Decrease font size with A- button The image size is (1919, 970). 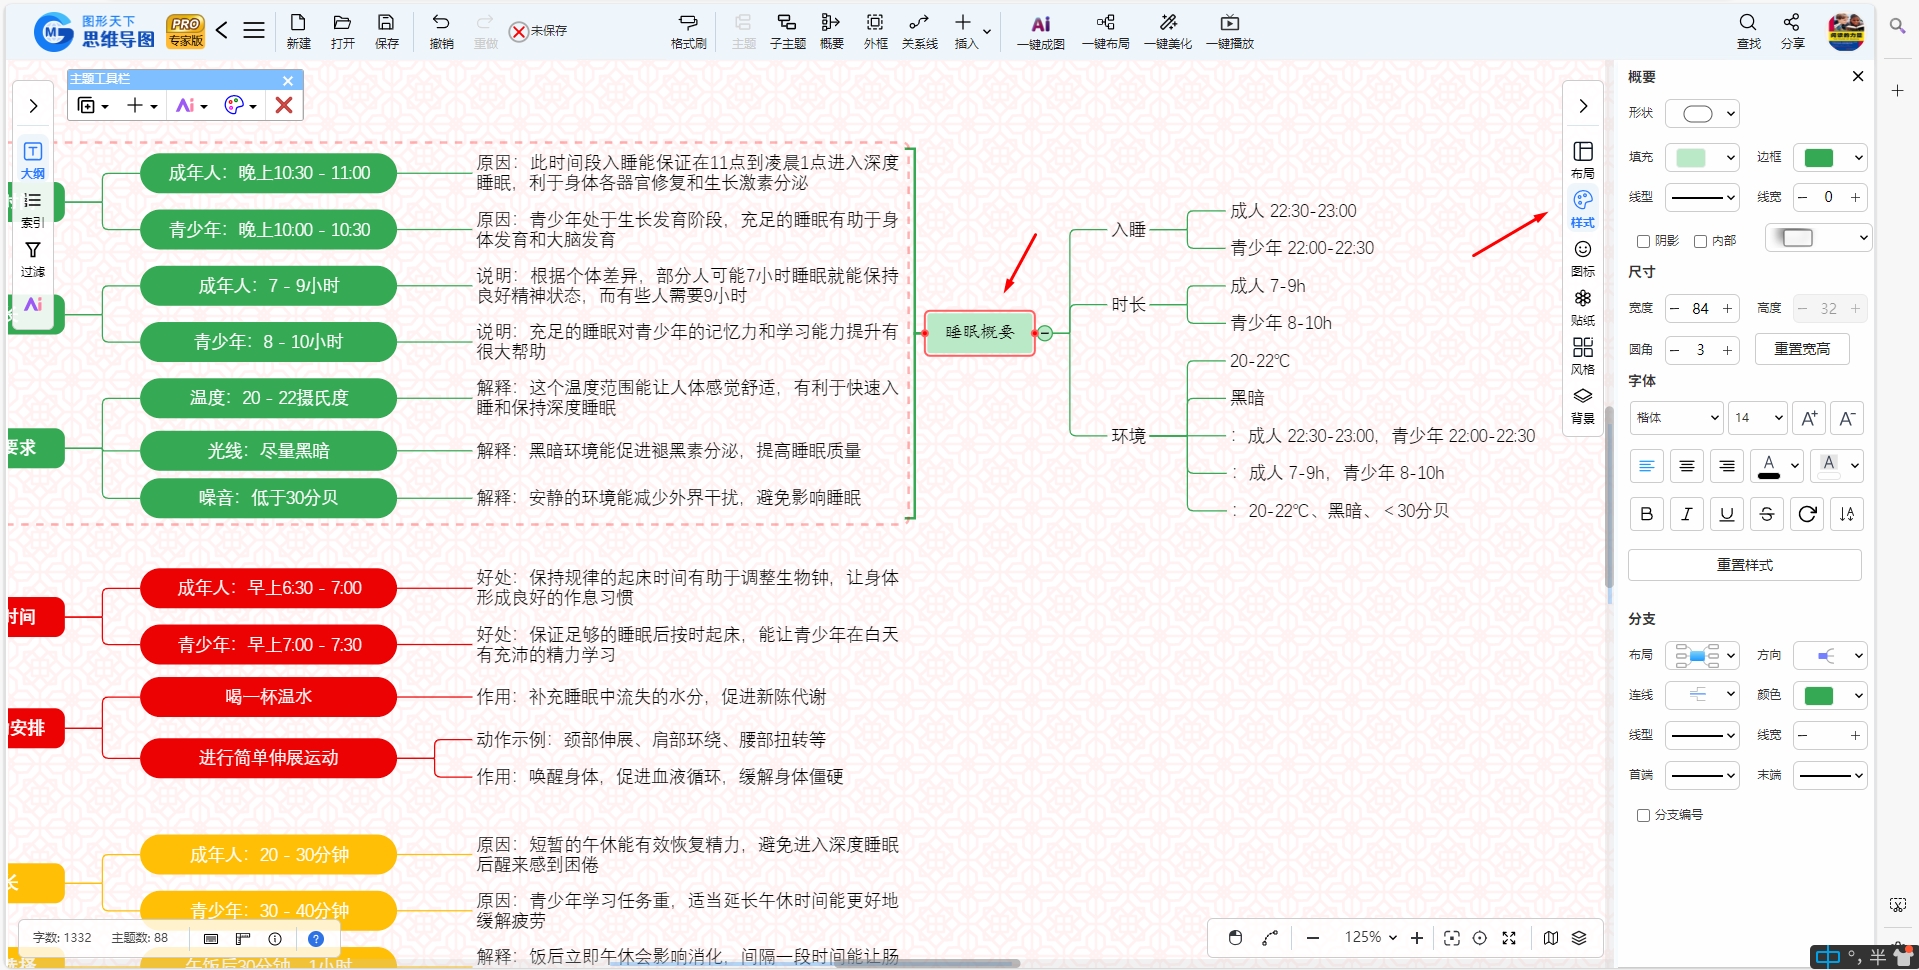1848,418
